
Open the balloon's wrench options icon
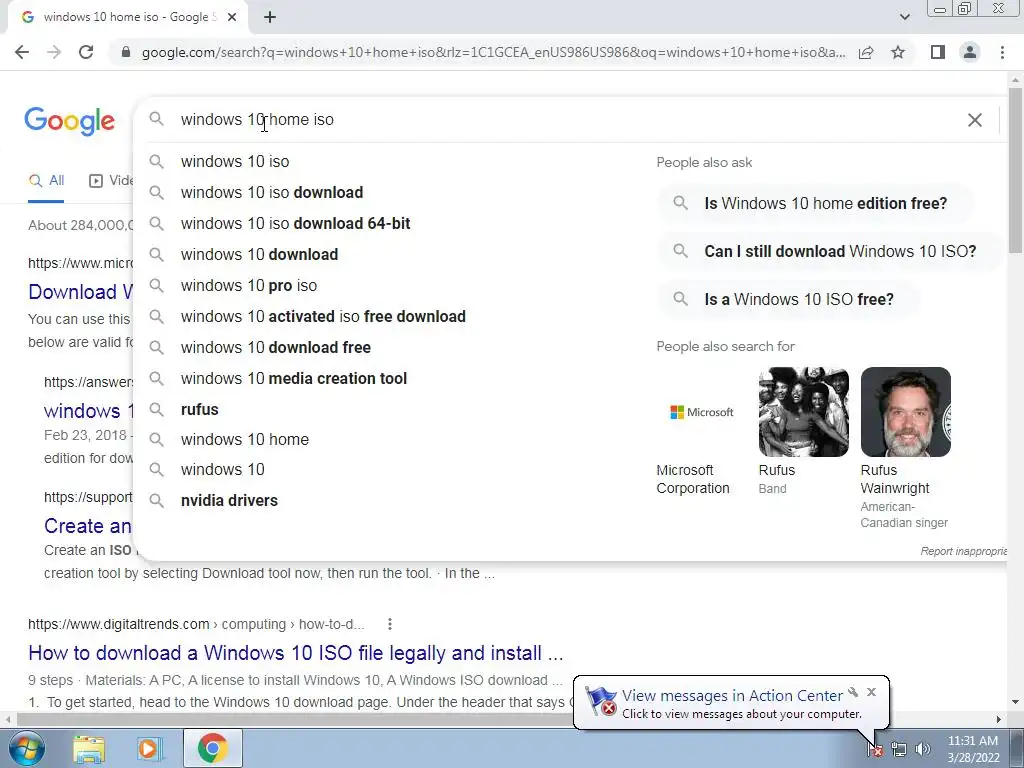pyautogui.click(x=853, y=692)
